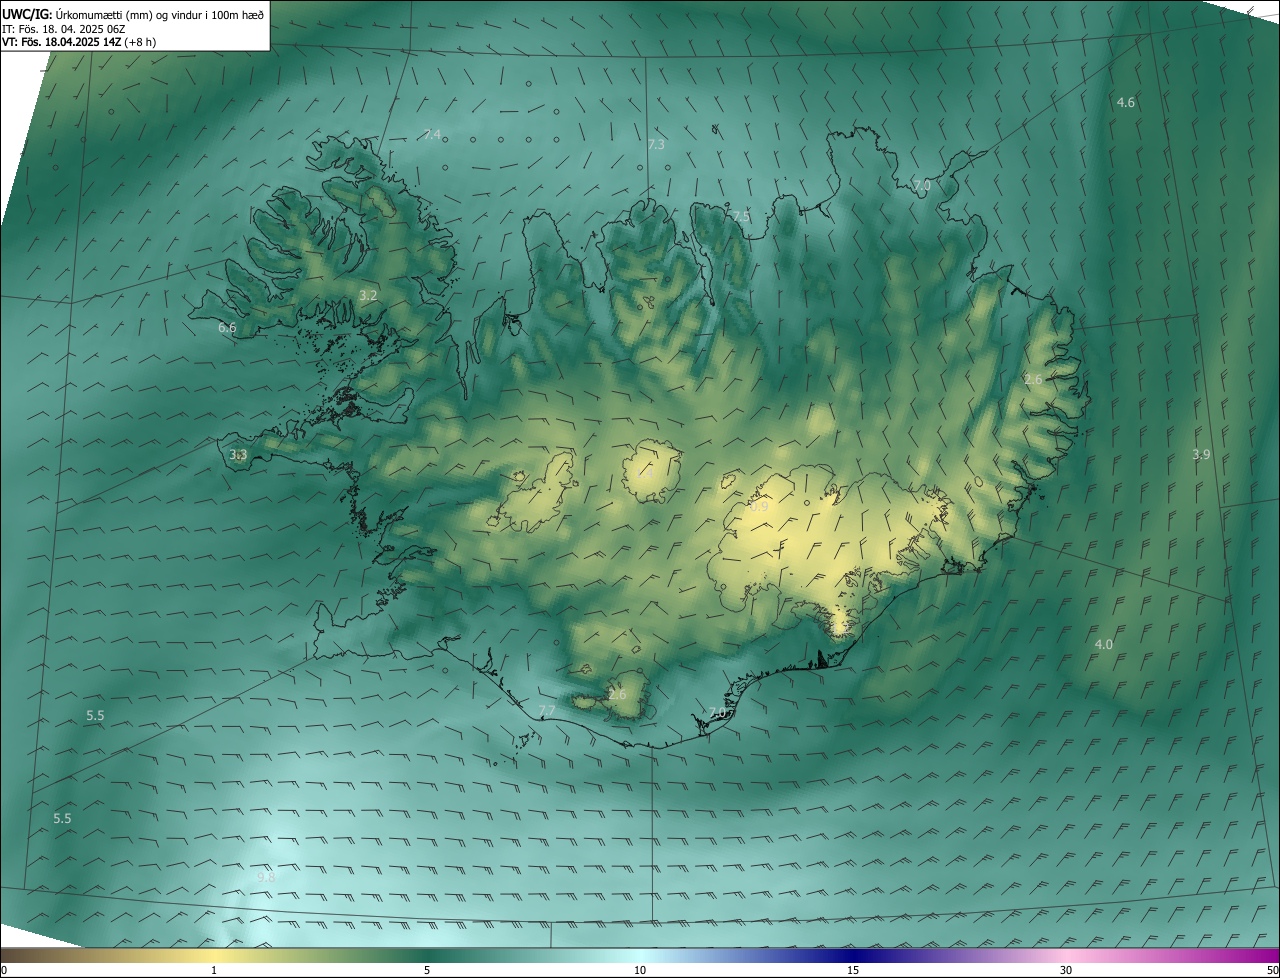This screenshot has width=1280, height=978.
Task: Select the IT initialization time line
Action: click(x=63, y=28)
